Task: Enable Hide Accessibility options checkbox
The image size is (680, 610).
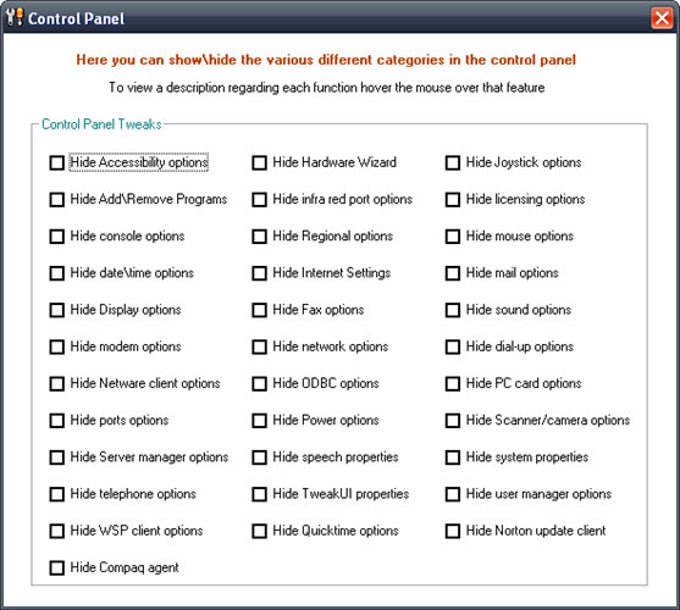Action: [x=57, y=163]
